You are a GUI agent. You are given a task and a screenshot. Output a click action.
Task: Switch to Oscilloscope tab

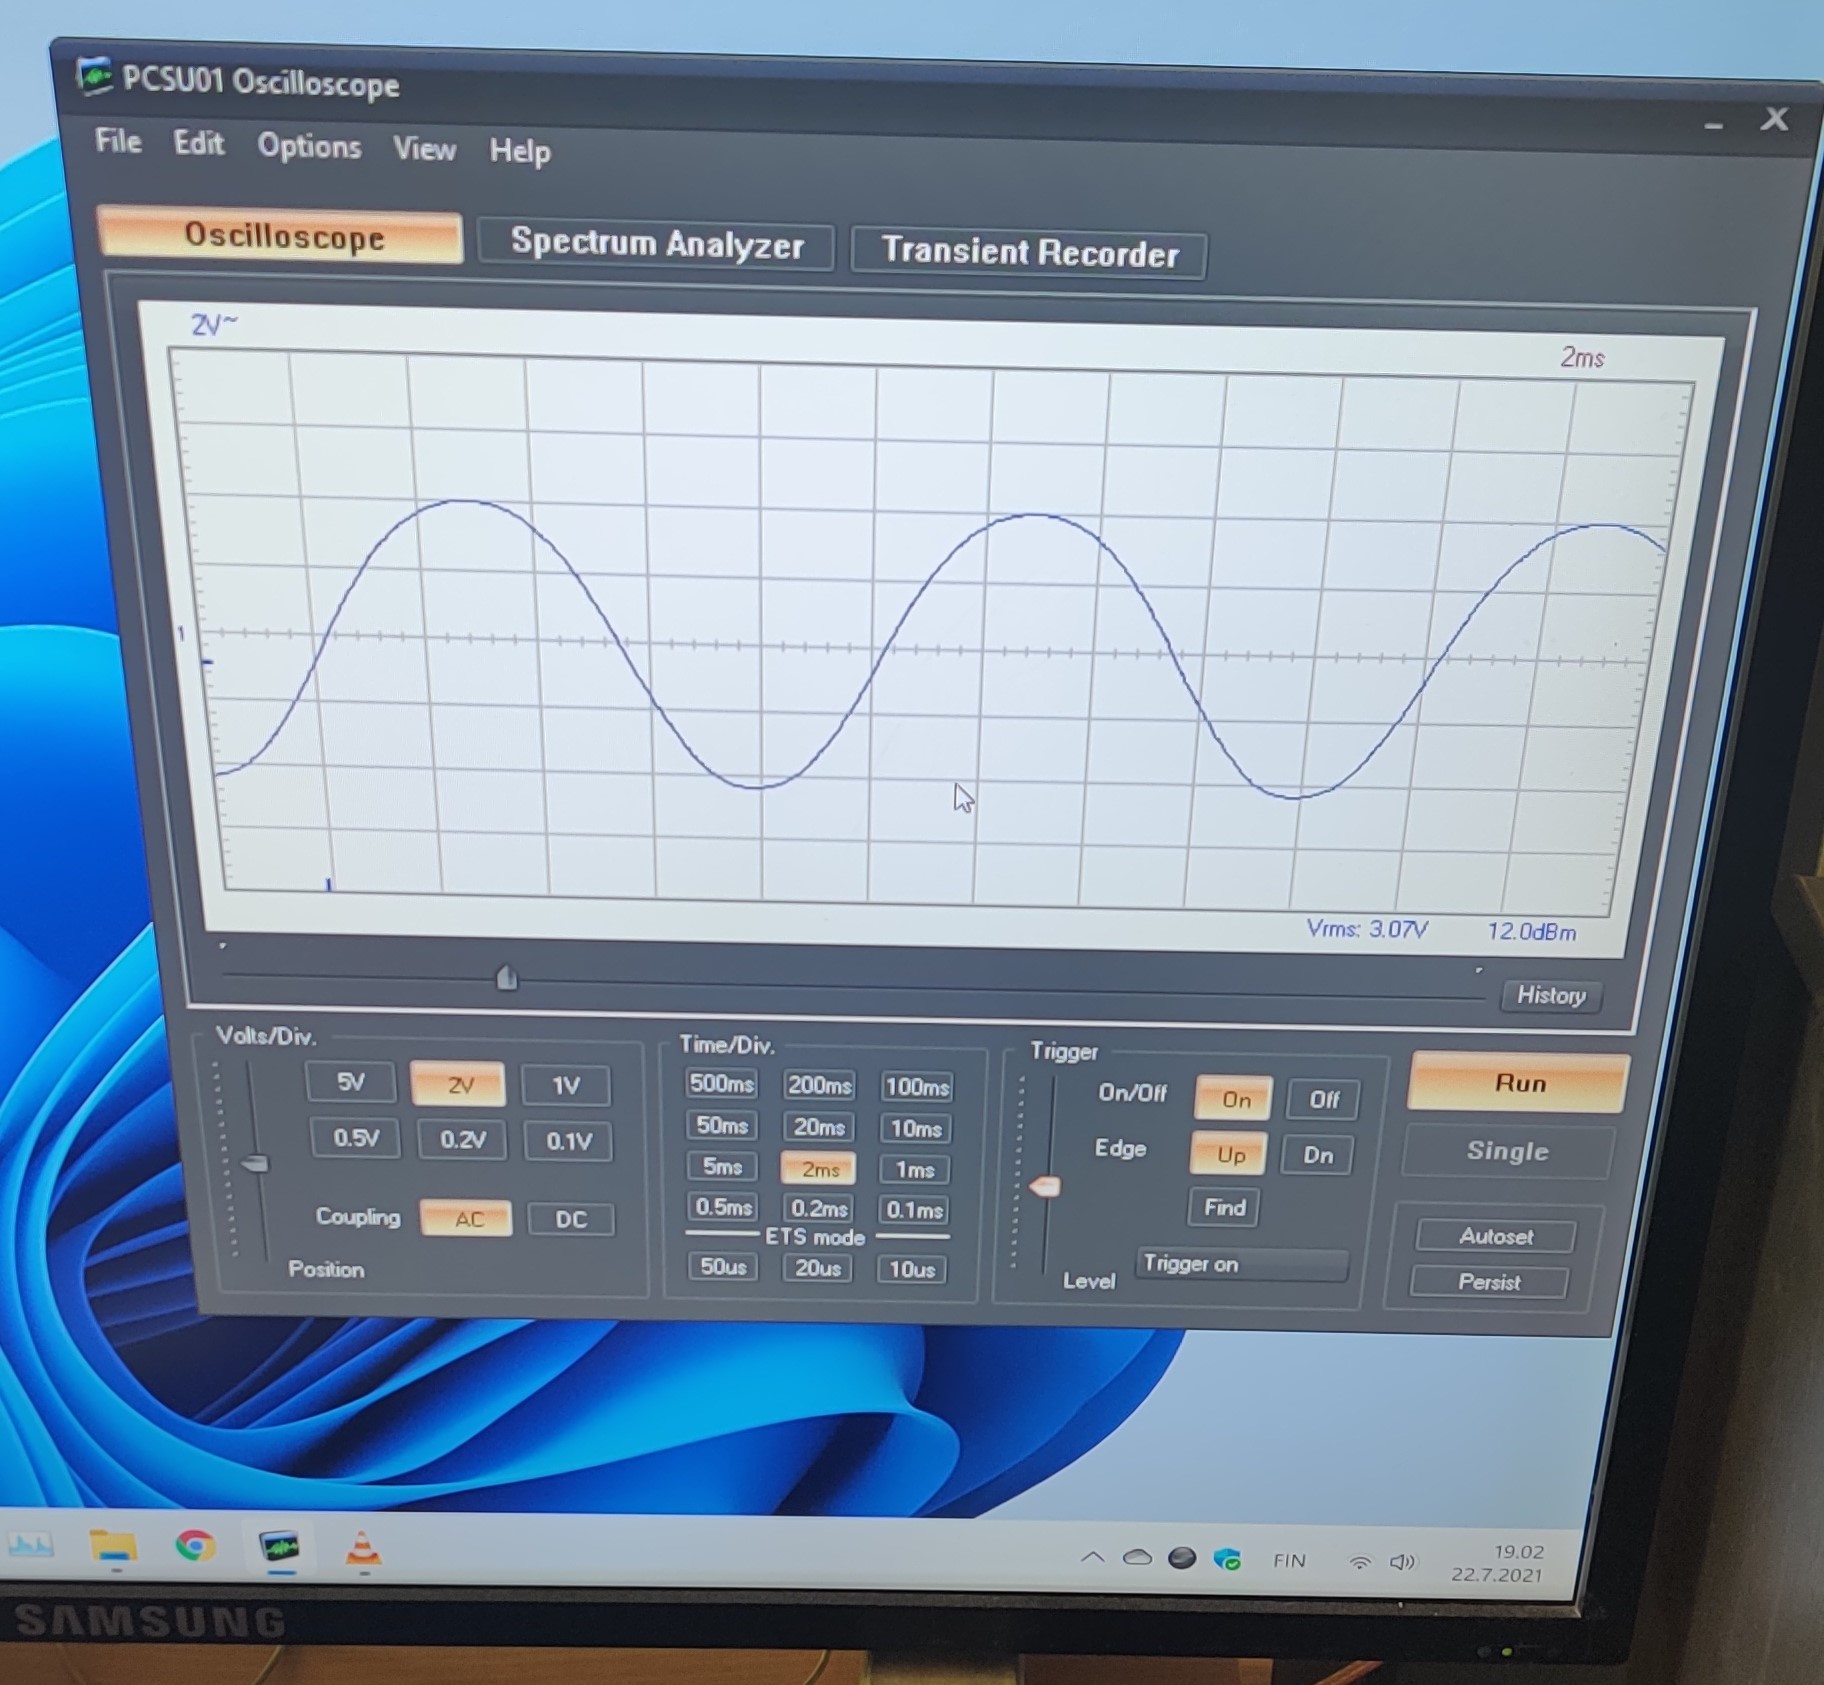[281, 236]
